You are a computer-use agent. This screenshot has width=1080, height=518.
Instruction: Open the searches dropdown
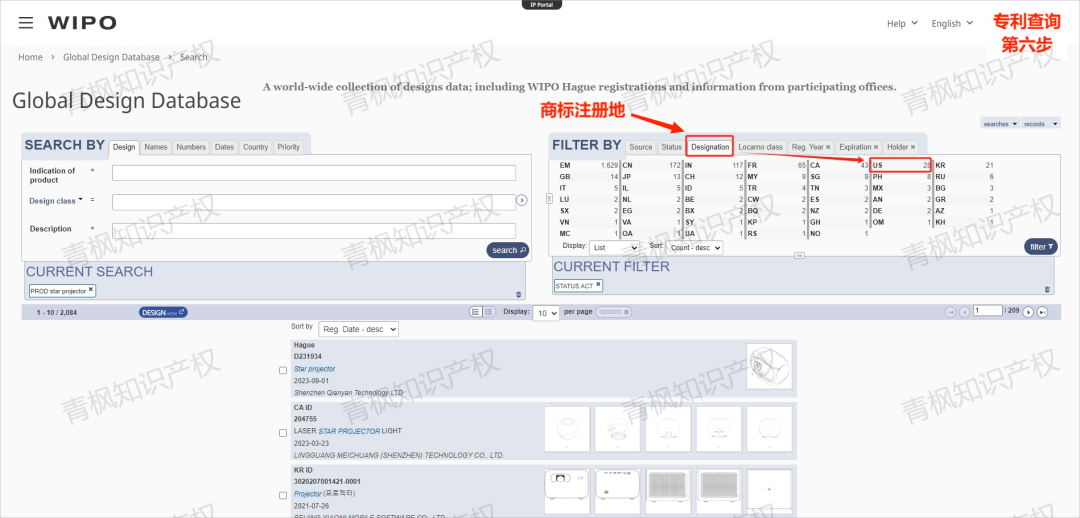click(x=1000, y=124)
